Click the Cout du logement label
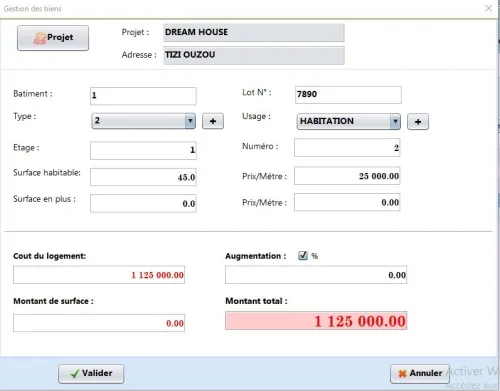 tap(49, 256)
